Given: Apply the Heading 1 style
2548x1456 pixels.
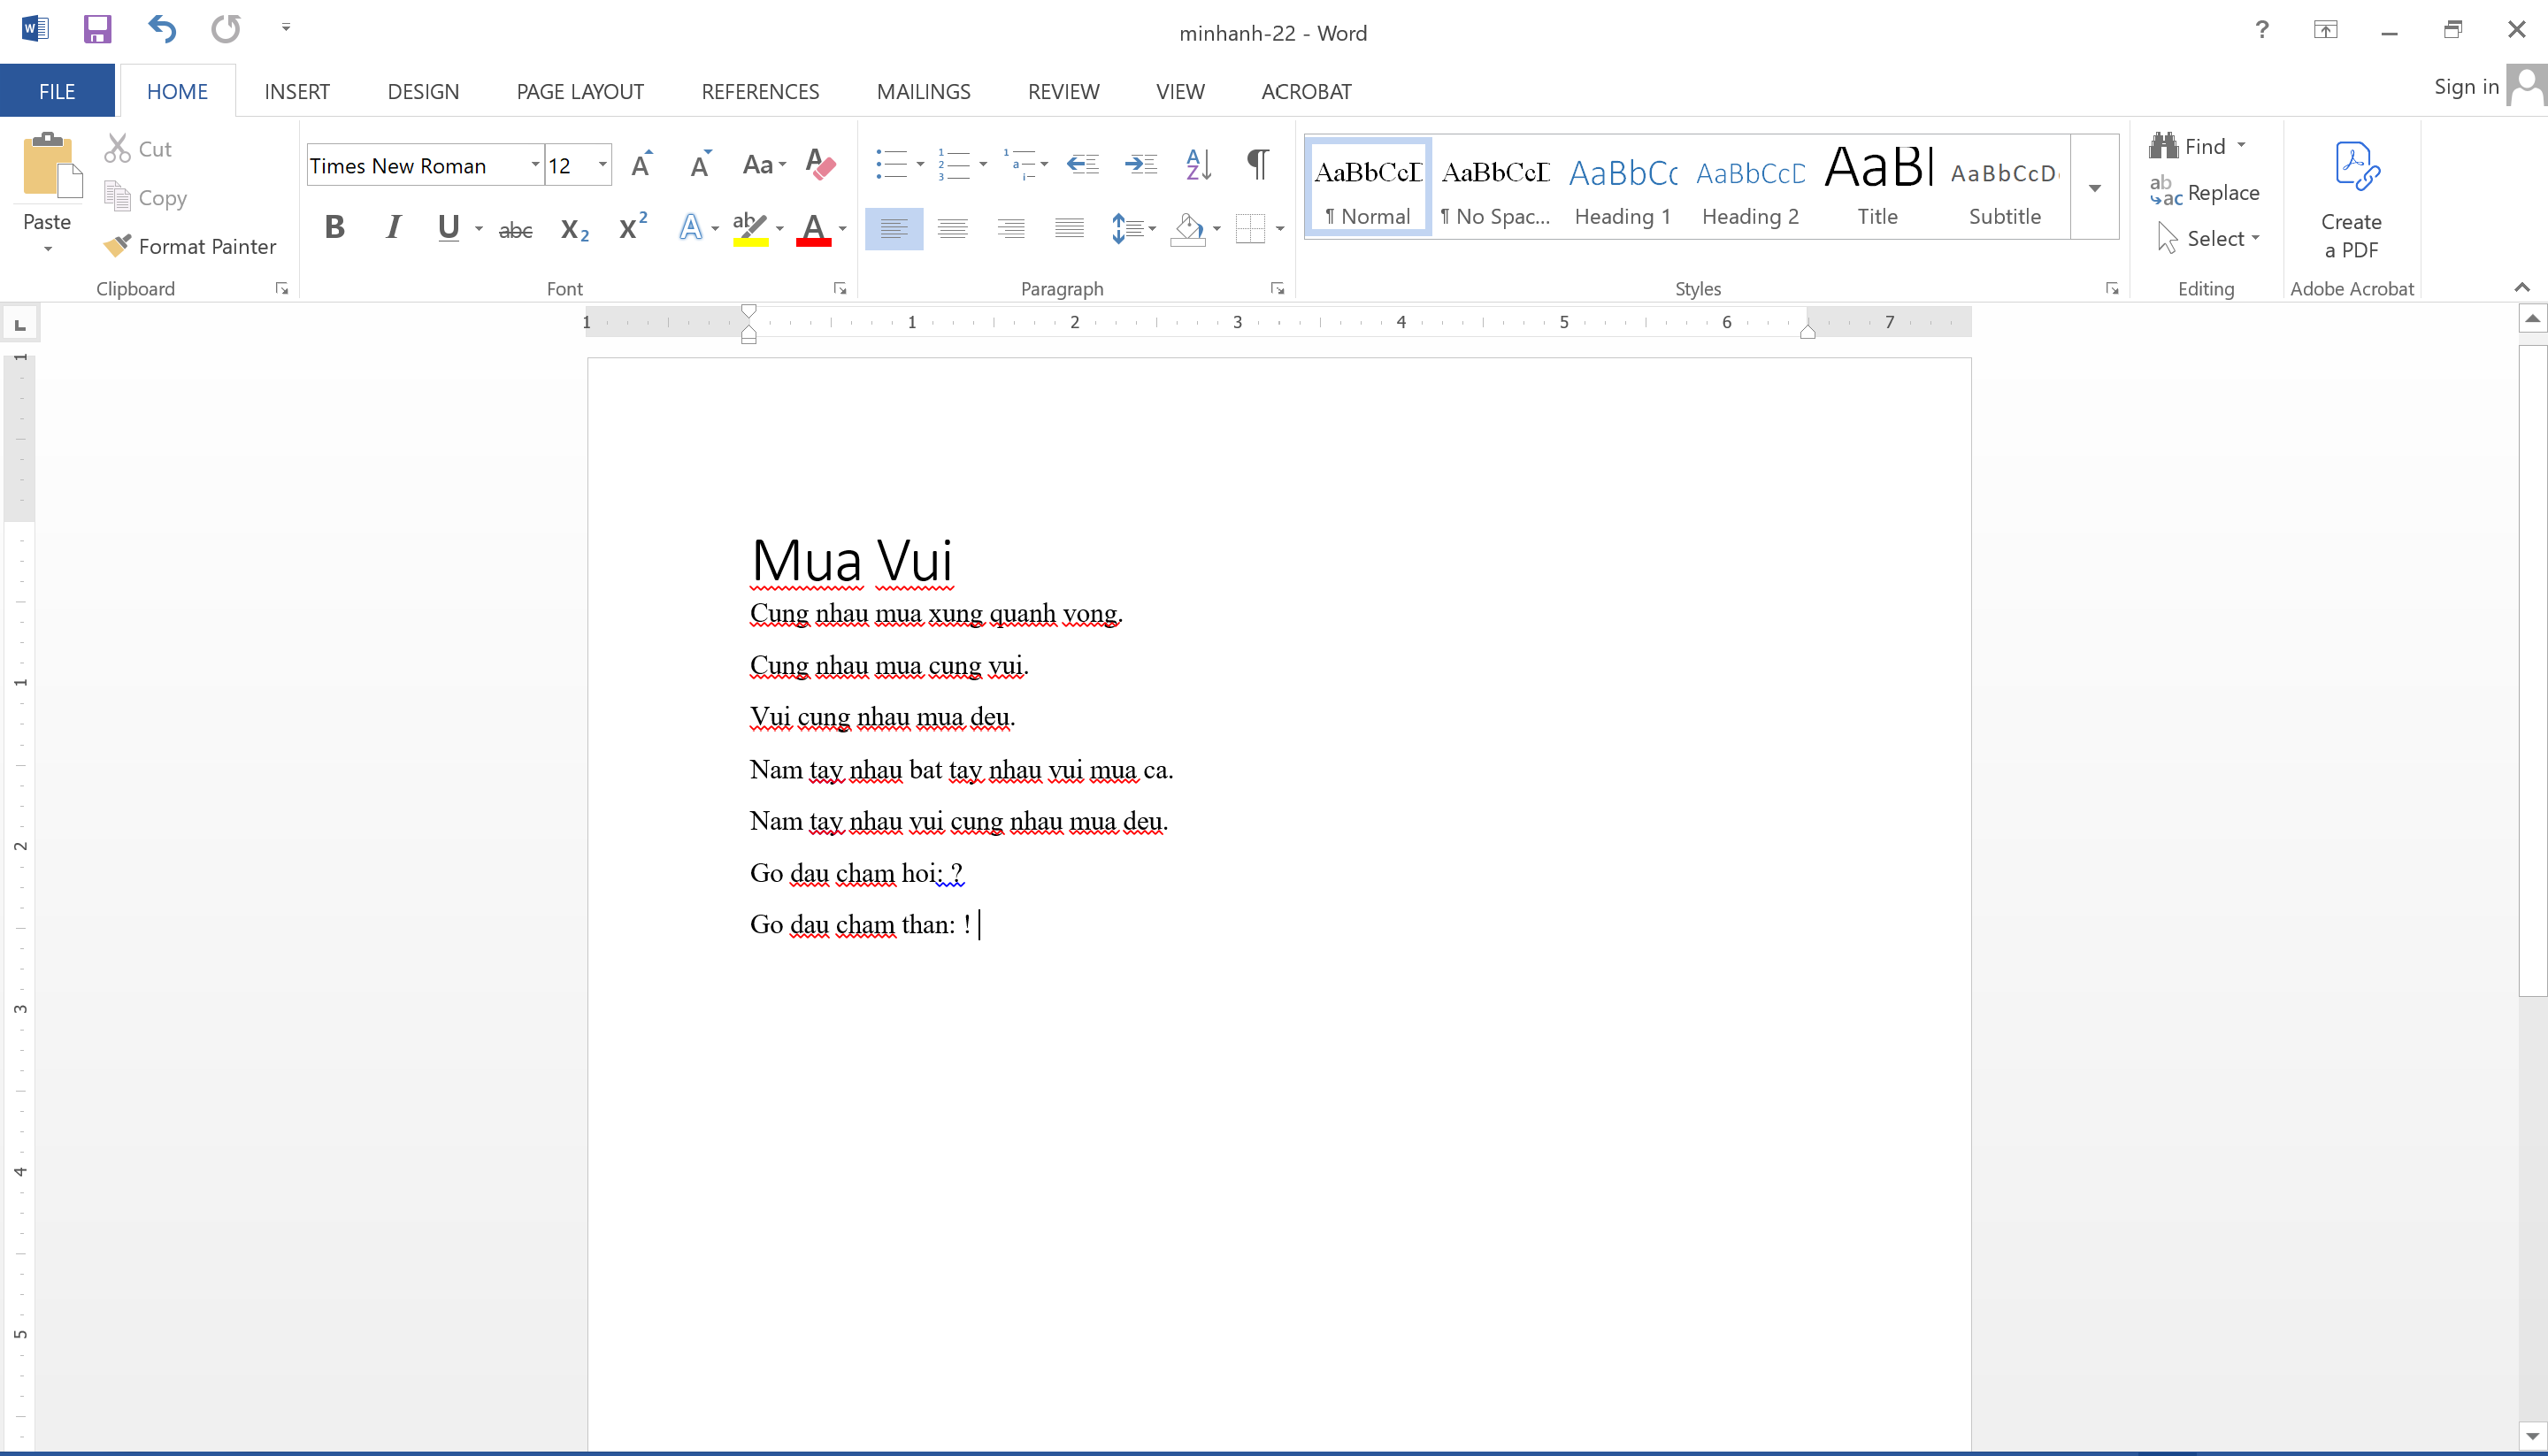Looking at the screenshot, I should point(1622,186).
